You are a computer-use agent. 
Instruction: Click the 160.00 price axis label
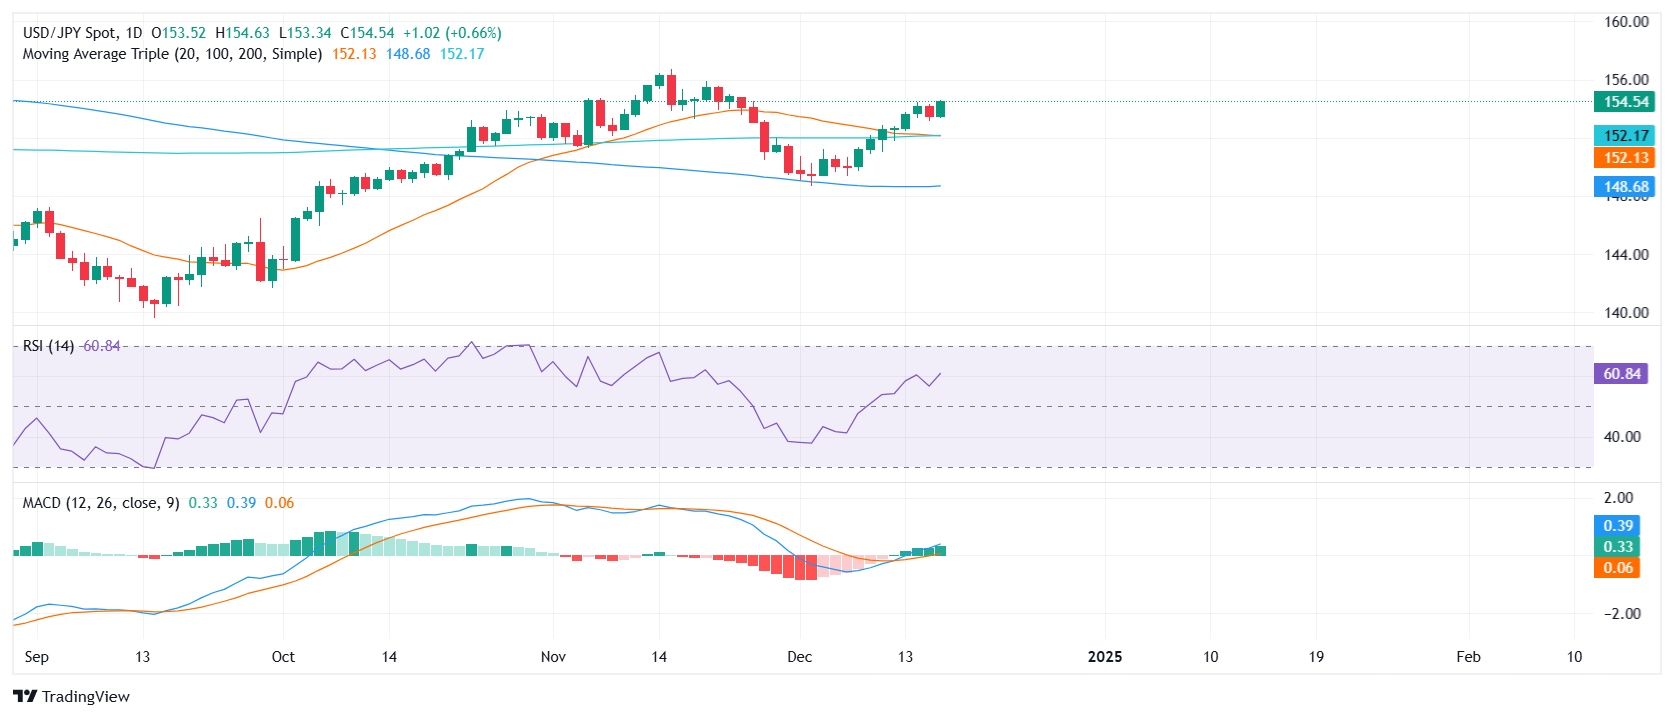point(1626,22)
